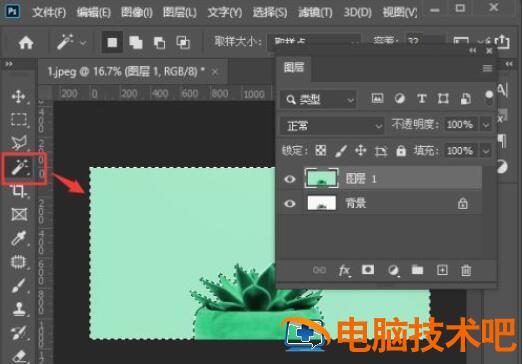This screenshot has height=364, width=523.
Task: Filter for smart object layers
Action: 466,98
